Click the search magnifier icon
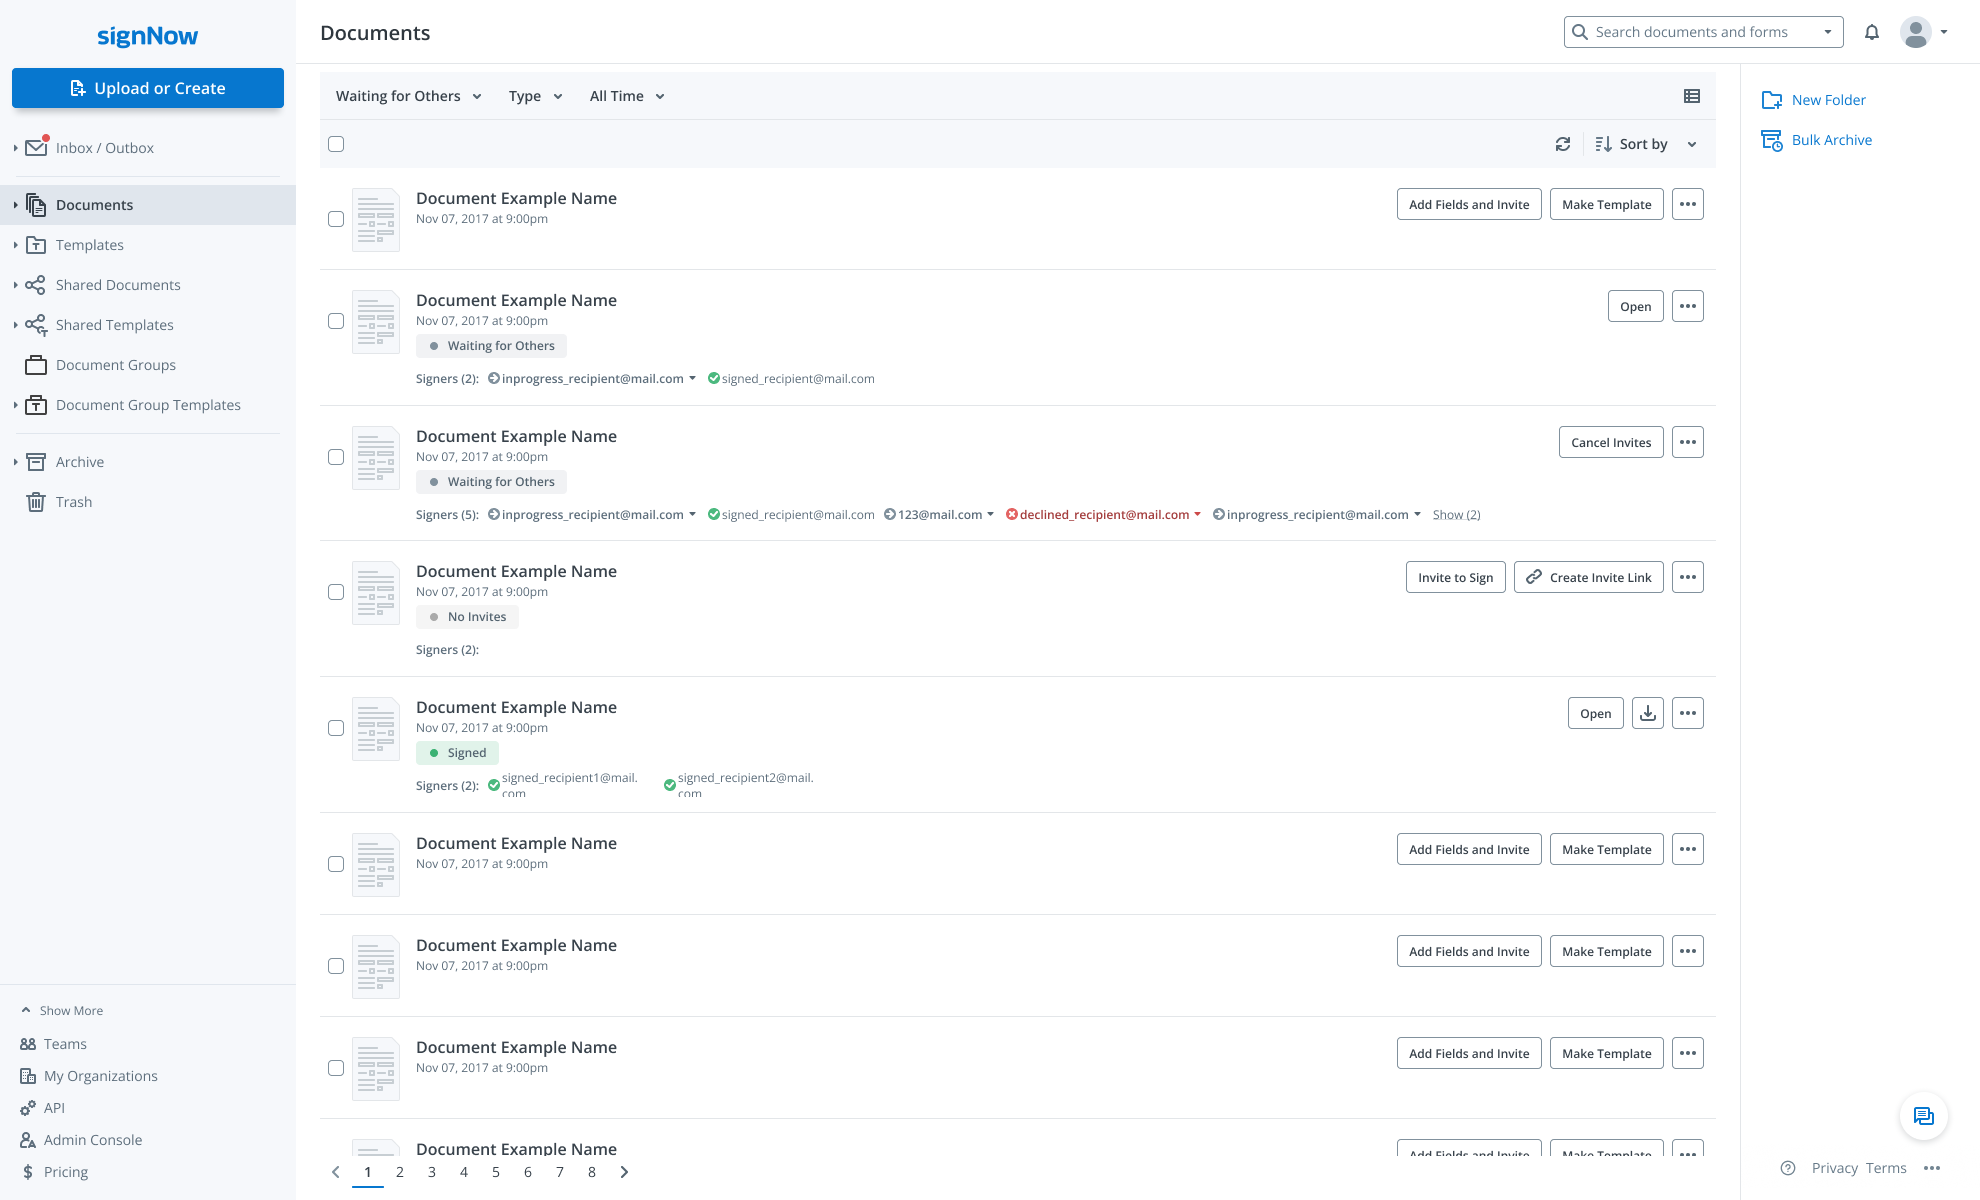 [x=1580, y=32]
